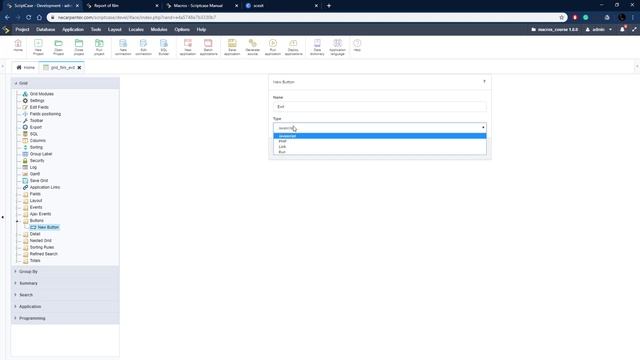Viewport: 640px width, 360px height.
Task: Switch to the Home tab
Action: tap(25, 67)
